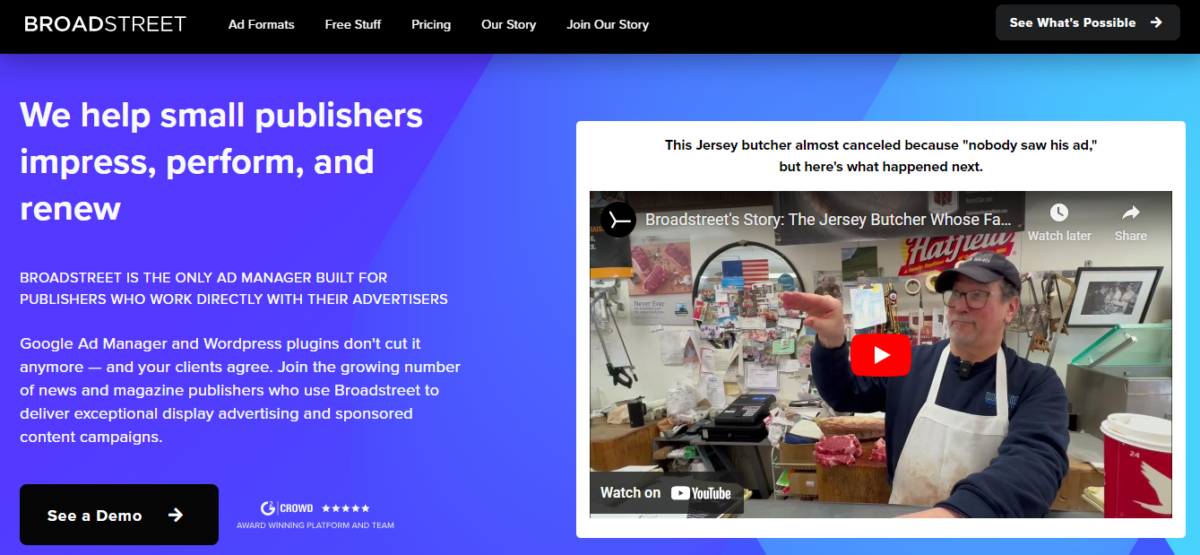Open the Ad Formats menu
The width and height of the screenshot is (1200, 555).
pyautogui.click(x=261, y=24)
